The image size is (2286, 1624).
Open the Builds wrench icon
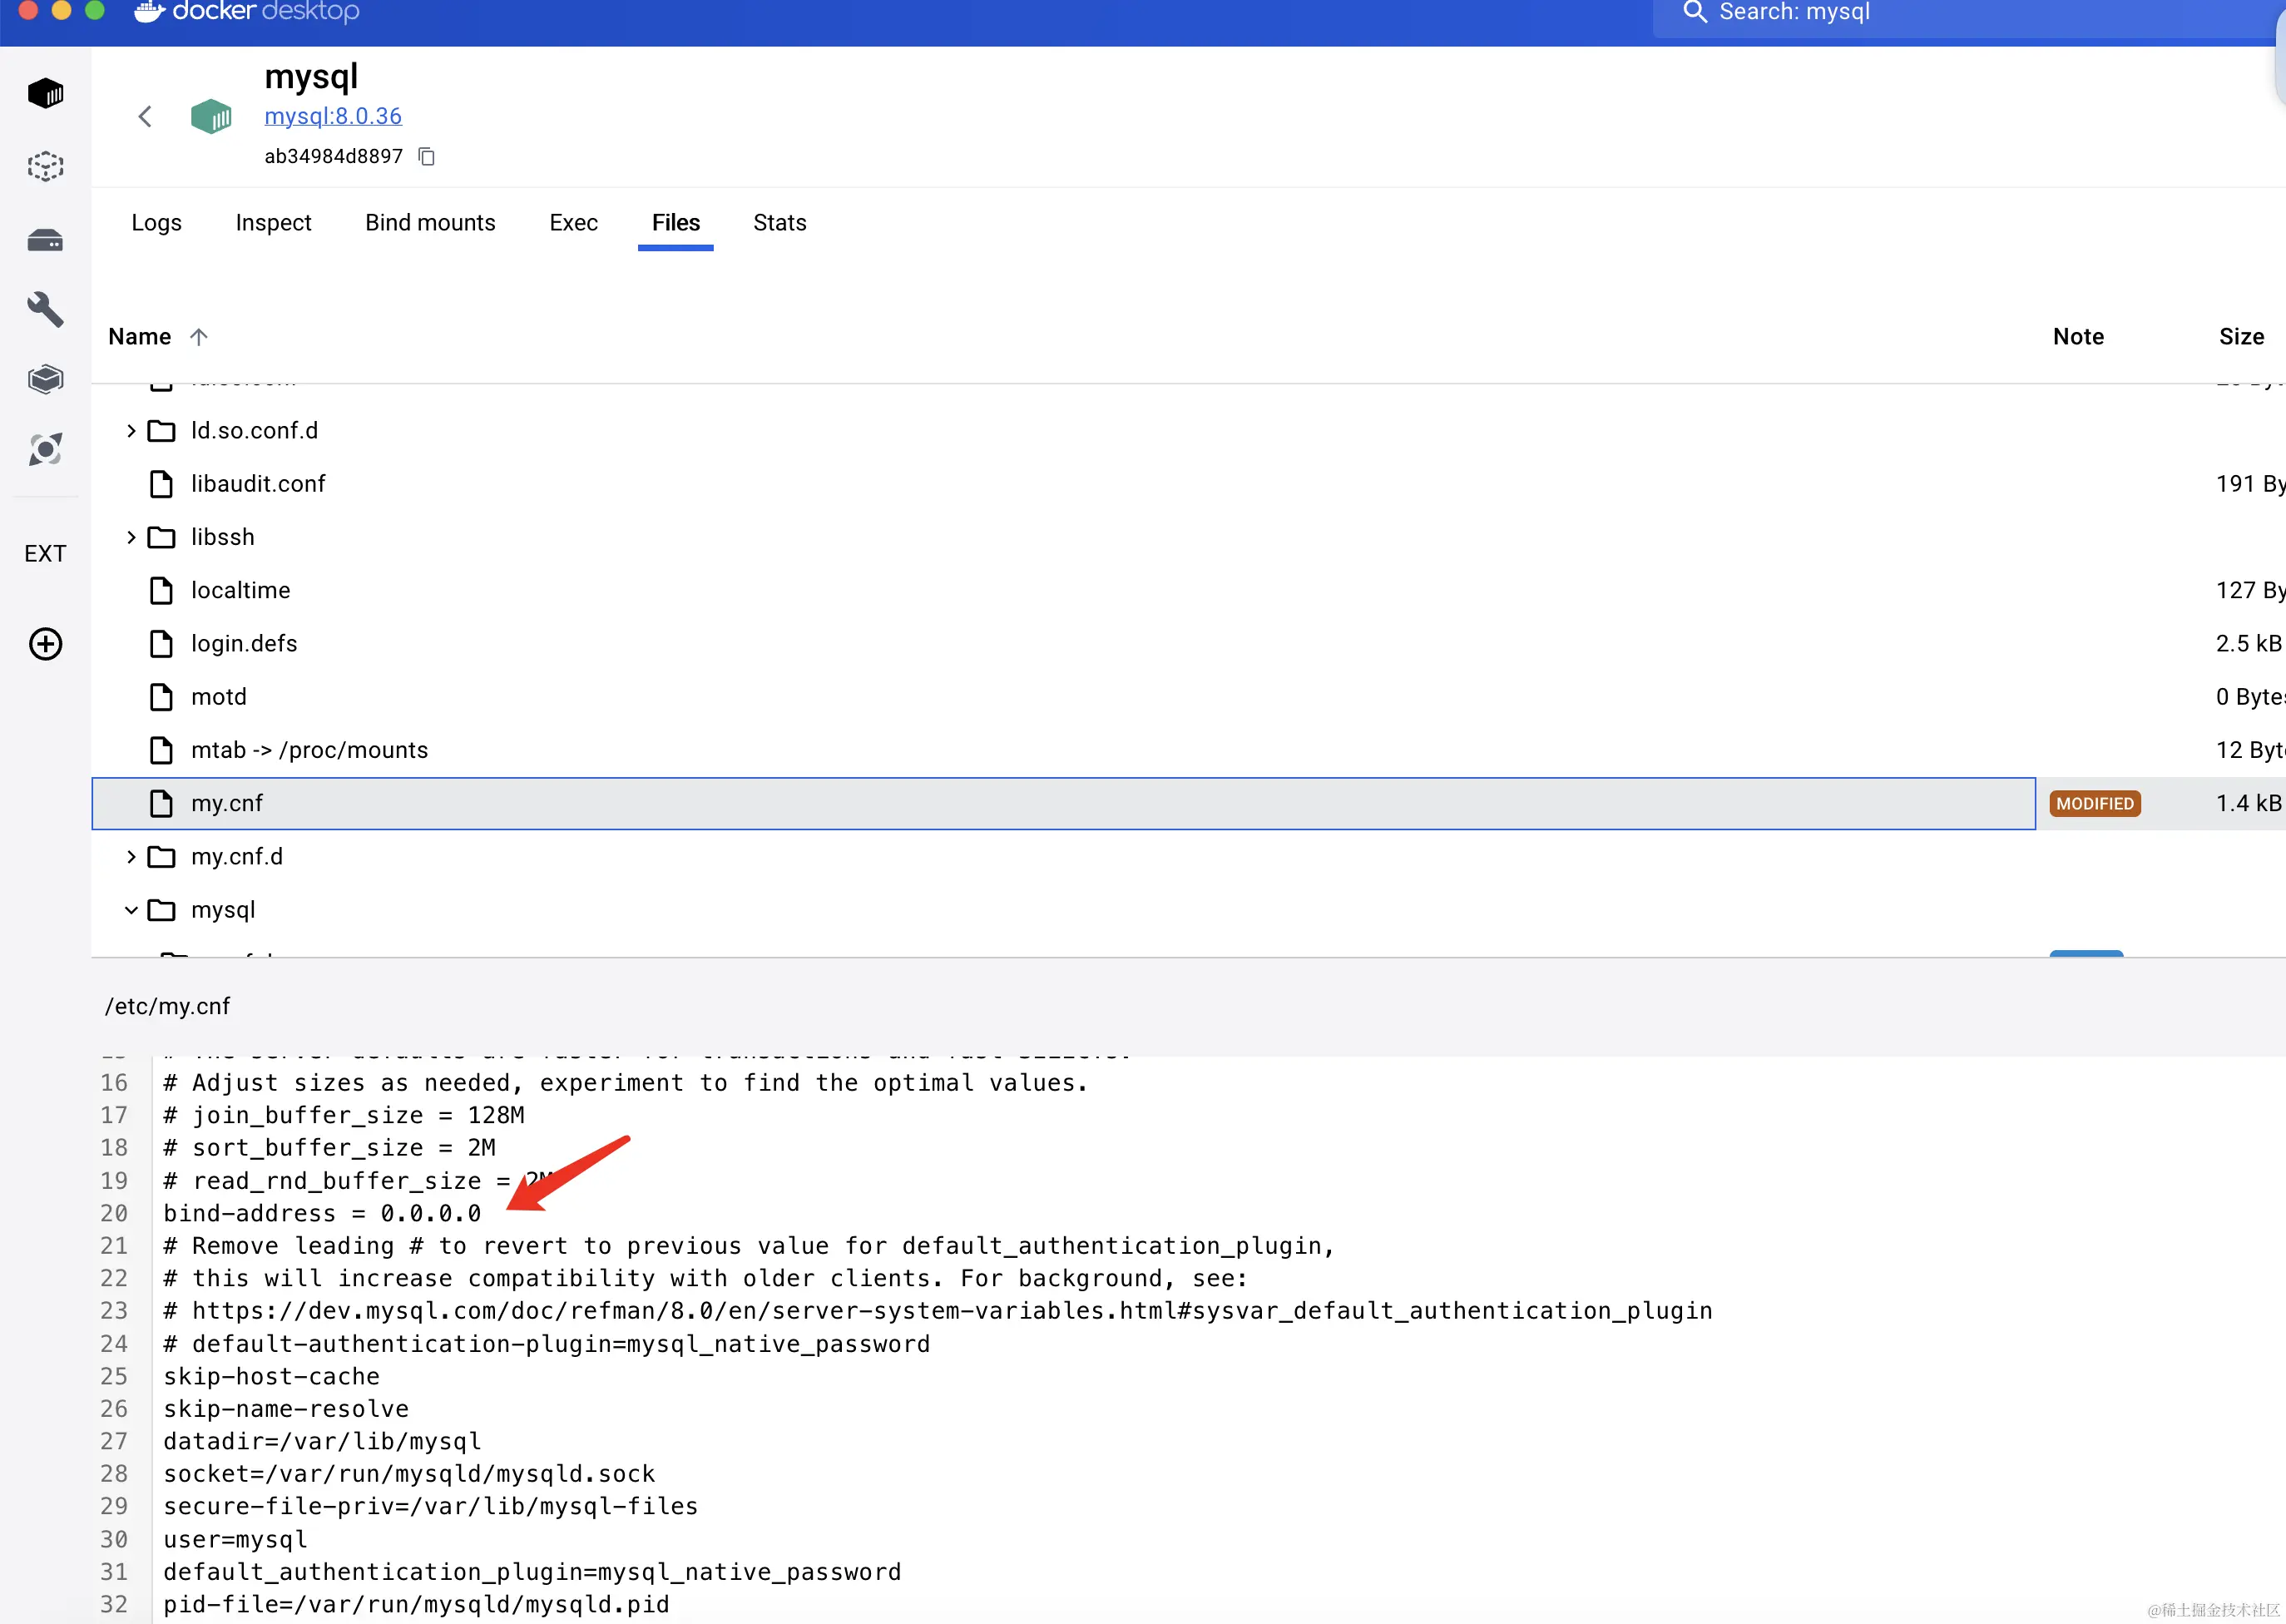pos(45,310)
